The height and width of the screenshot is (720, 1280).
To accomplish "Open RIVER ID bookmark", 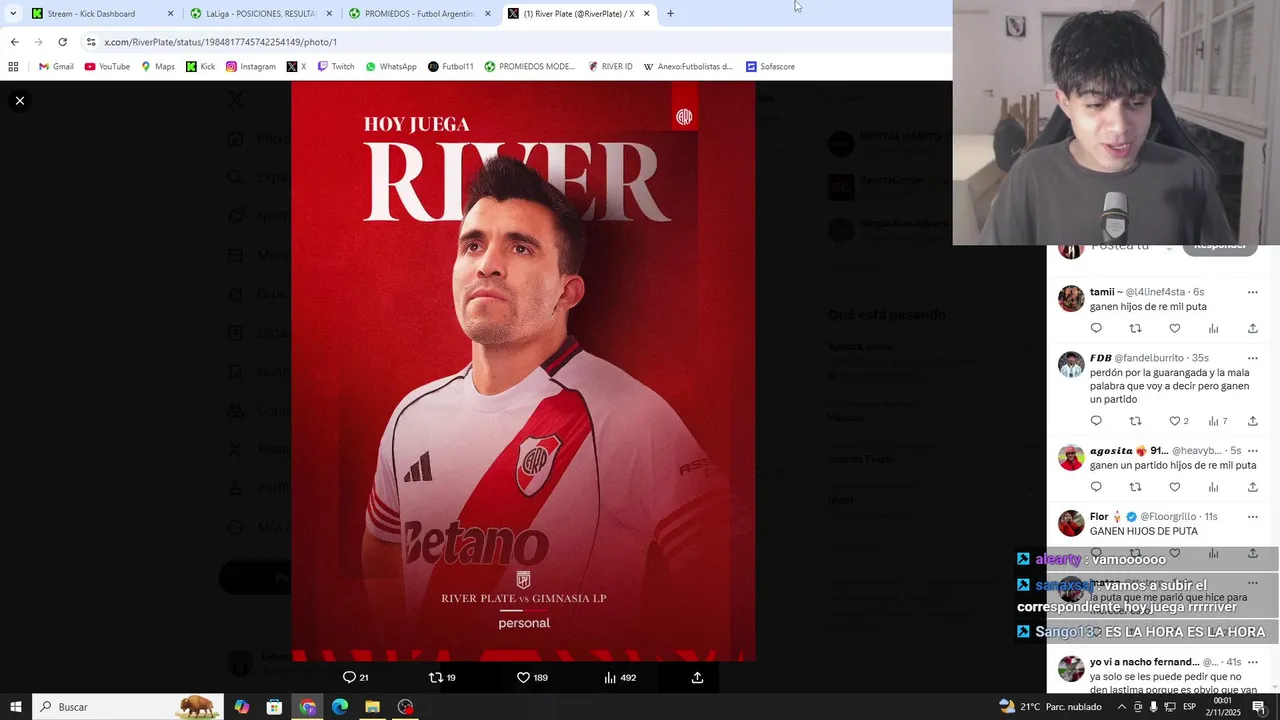I will [611, 67].
